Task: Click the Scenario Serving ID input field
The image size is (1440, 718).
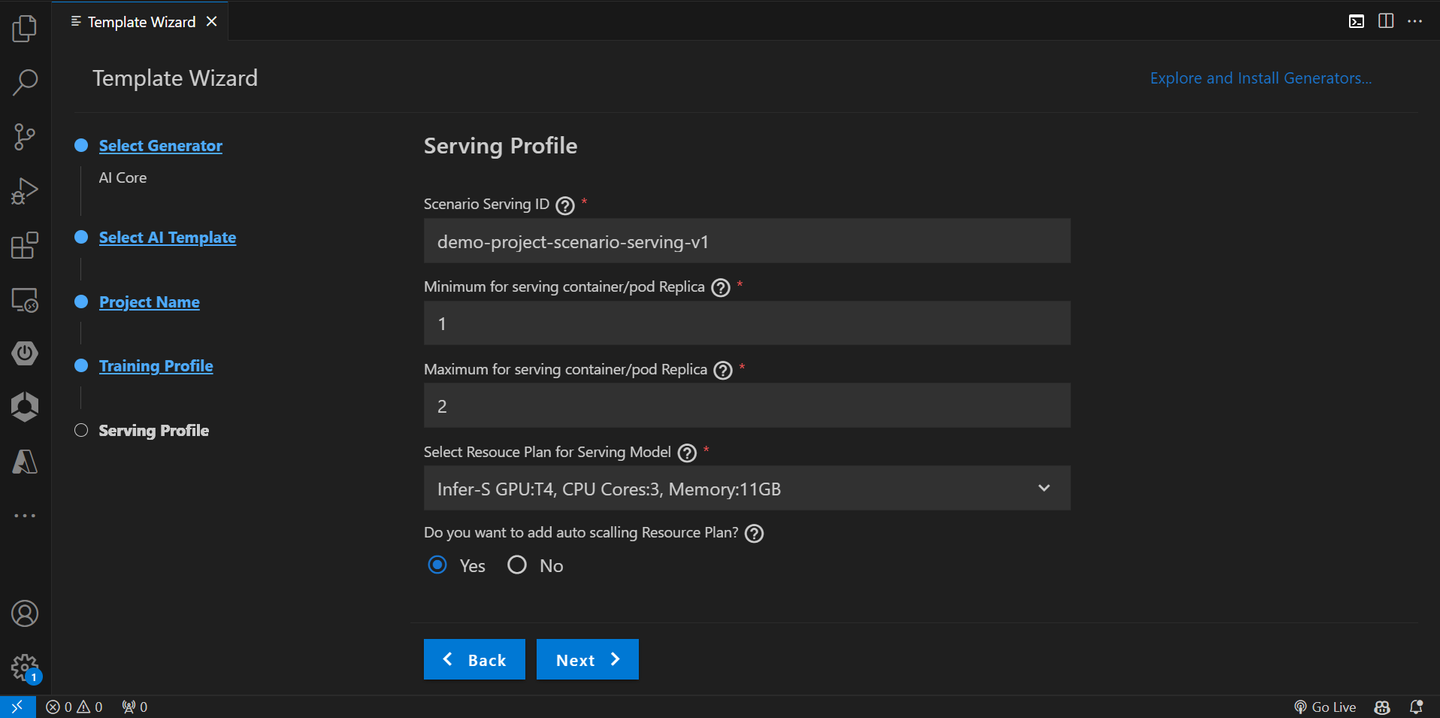Action: coord(747,241)
